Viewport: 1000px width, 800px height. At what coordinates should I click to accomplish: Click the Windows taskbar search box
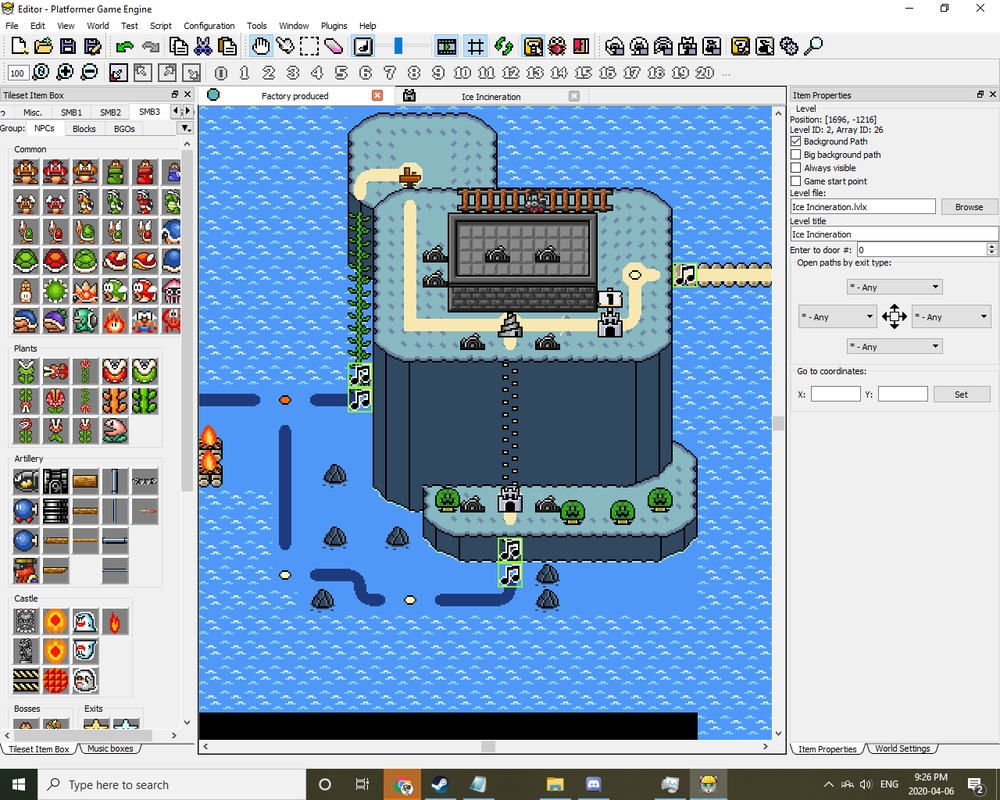coord(172,784)
